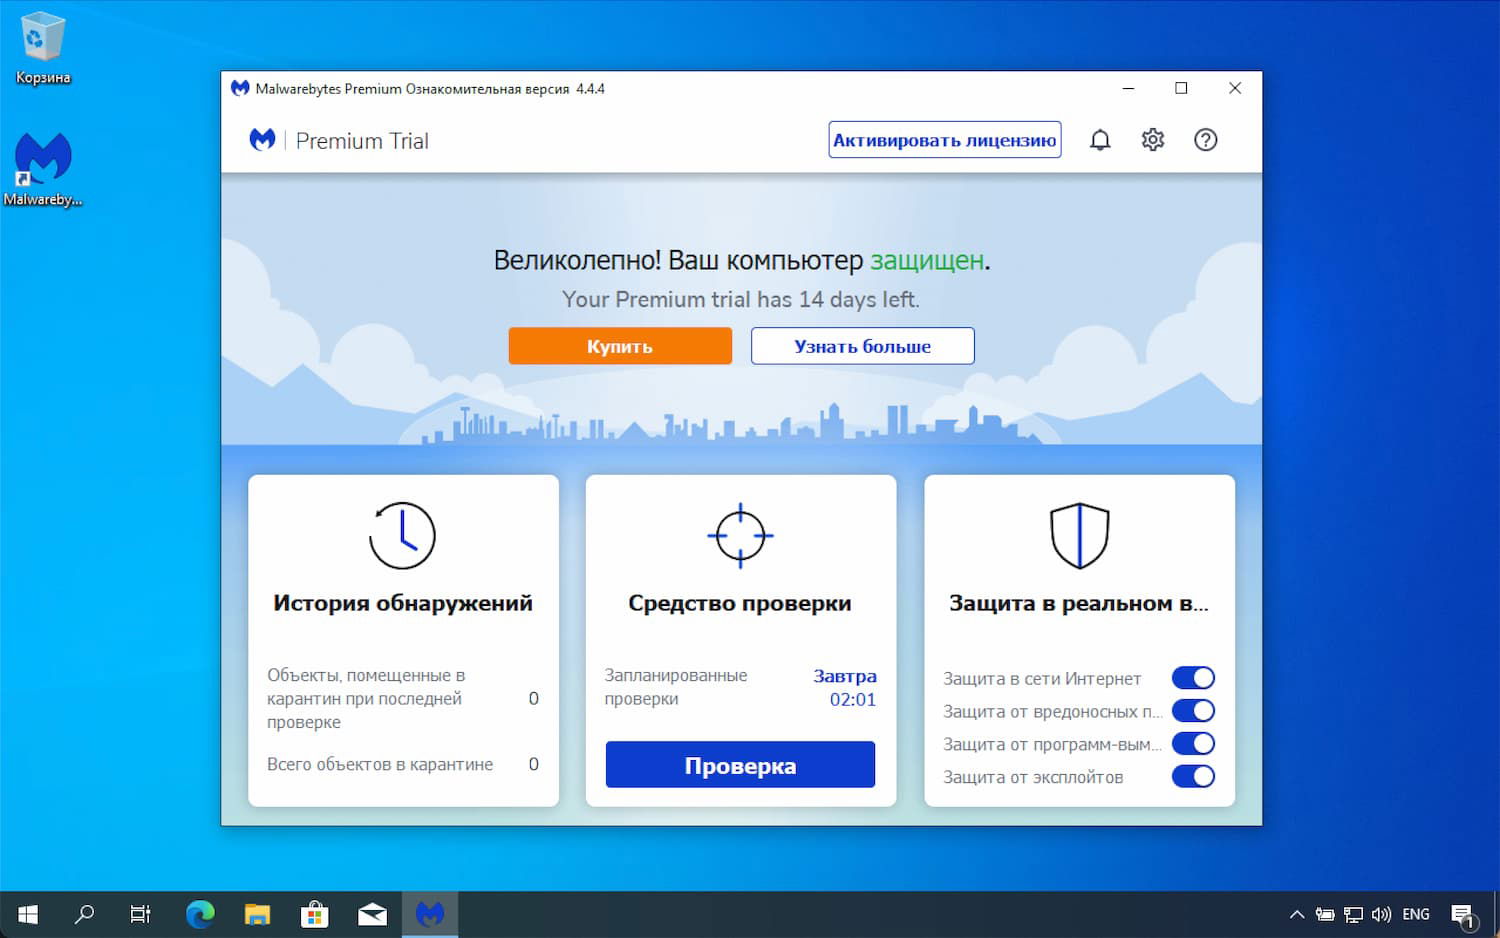Toggle Защита от эксплойтов switch

tap(1193, 777)
